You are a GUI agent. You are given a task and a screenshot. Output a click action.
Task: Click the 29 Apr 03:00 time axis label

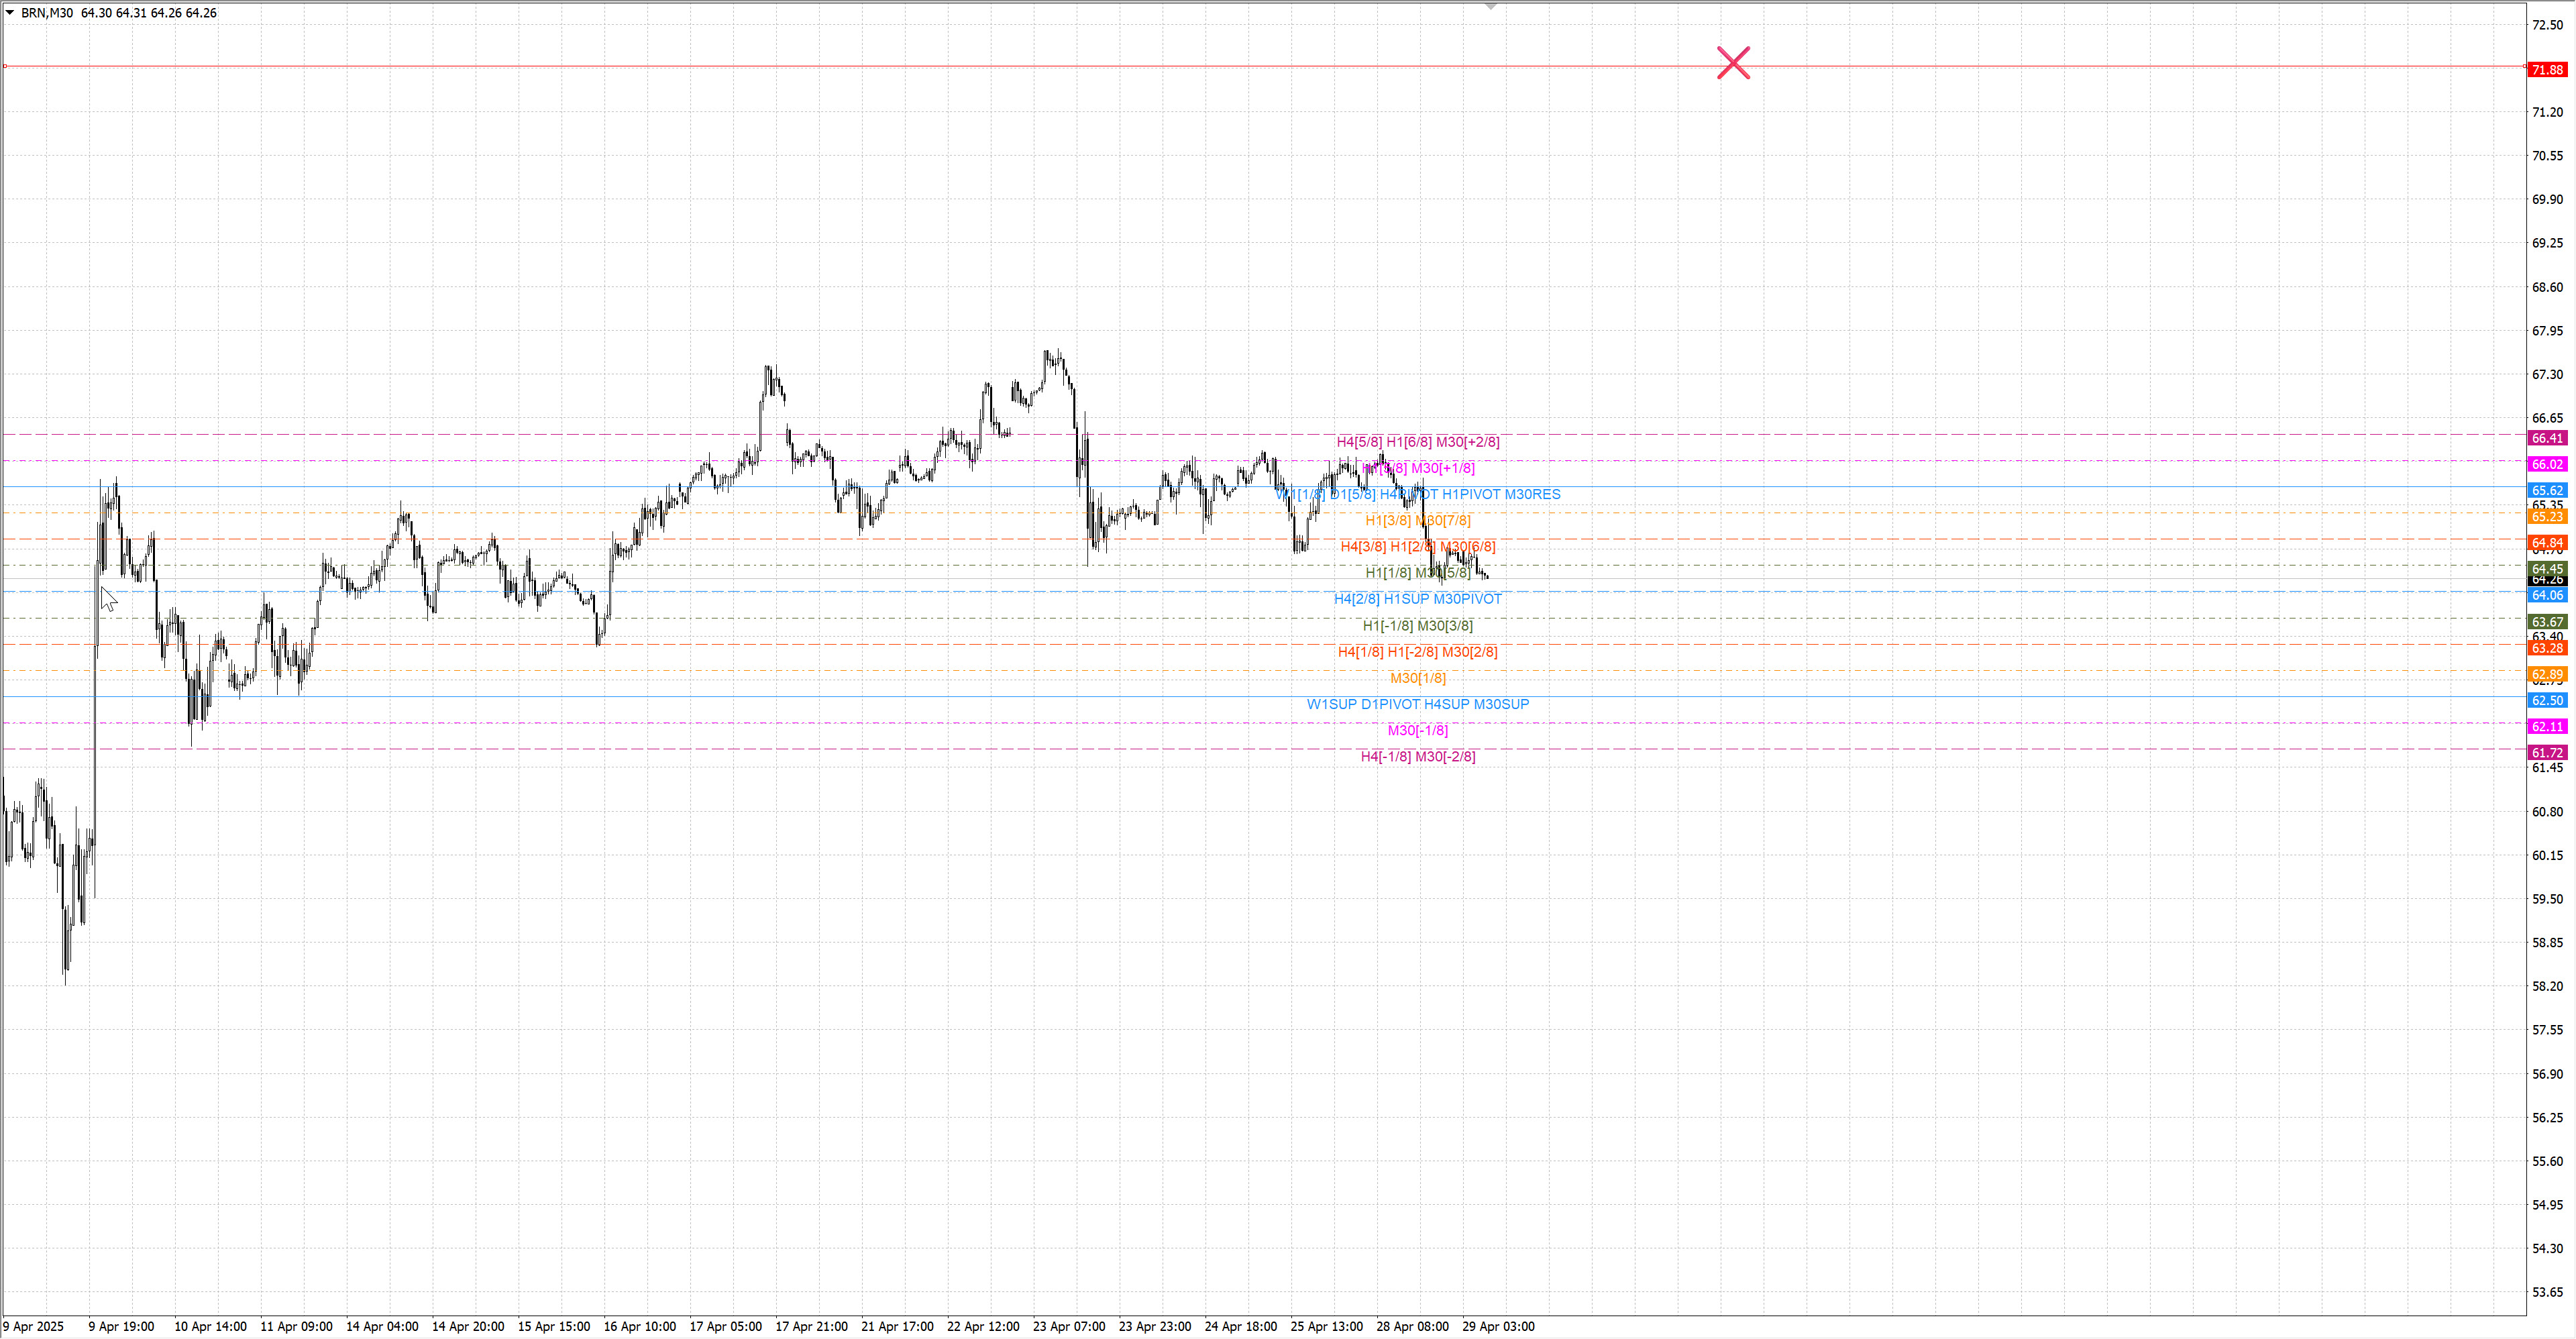pyautogui.click(x=1497, y=1327)
